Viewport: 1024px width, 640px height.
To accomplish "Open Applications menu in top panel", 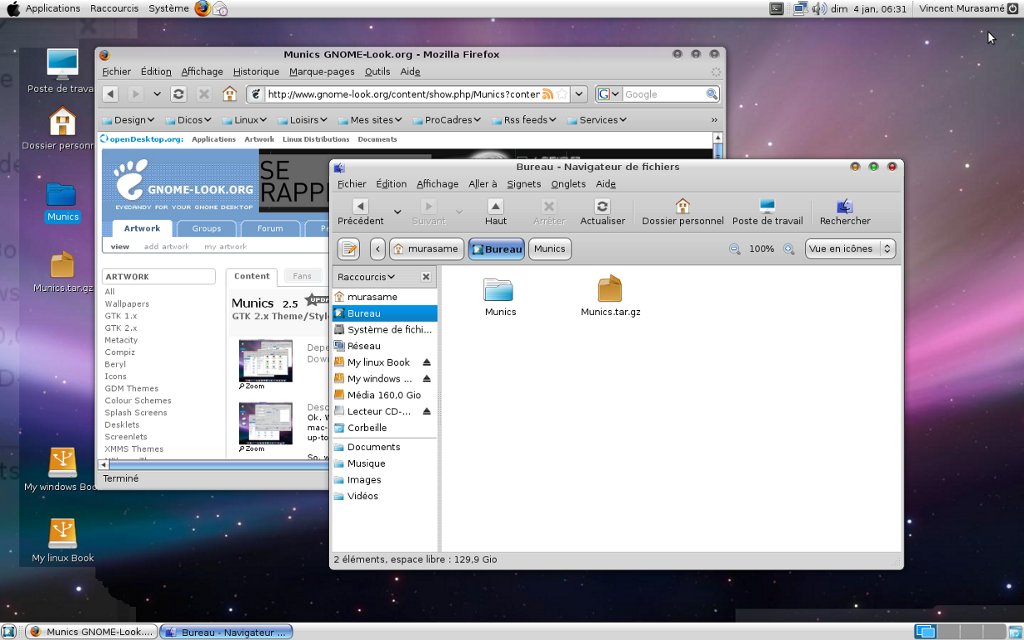I will [53, 8].
